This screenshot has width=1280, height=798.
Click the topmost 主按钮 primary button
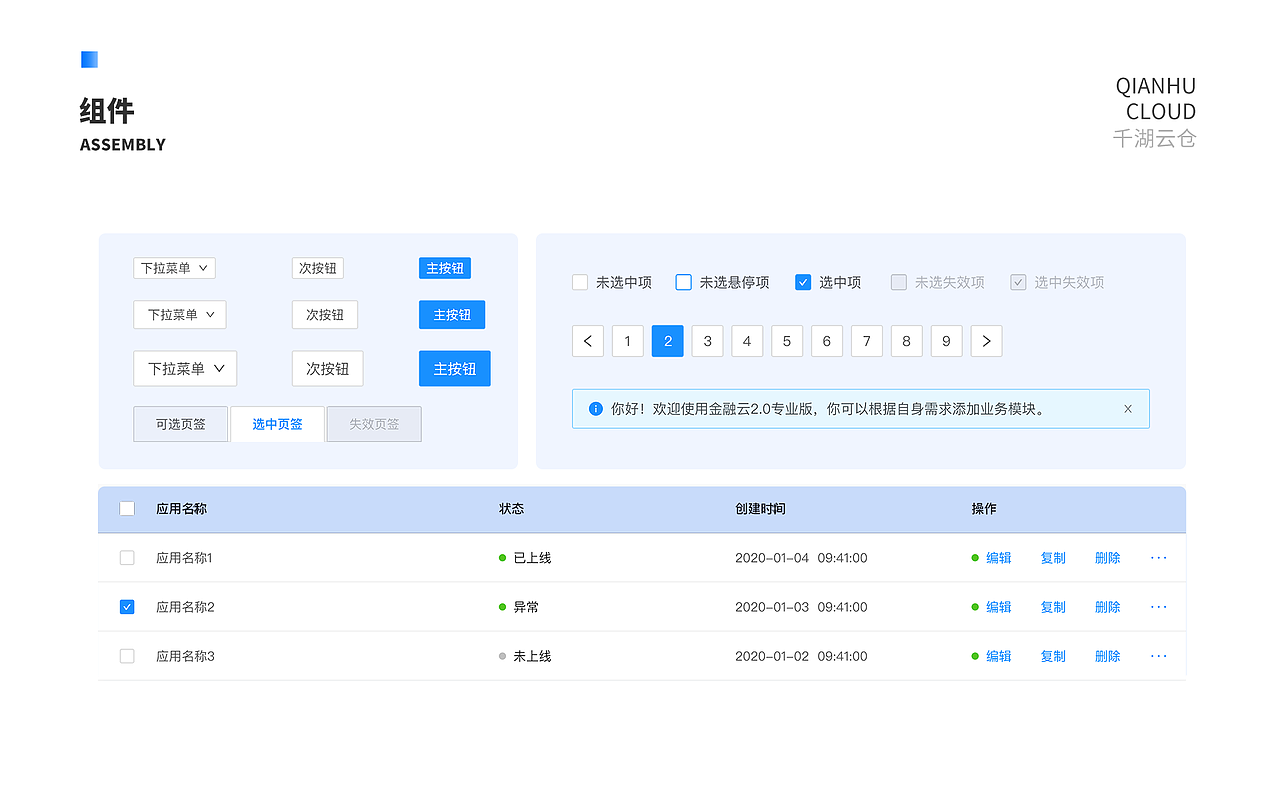(x=445, y=267)
